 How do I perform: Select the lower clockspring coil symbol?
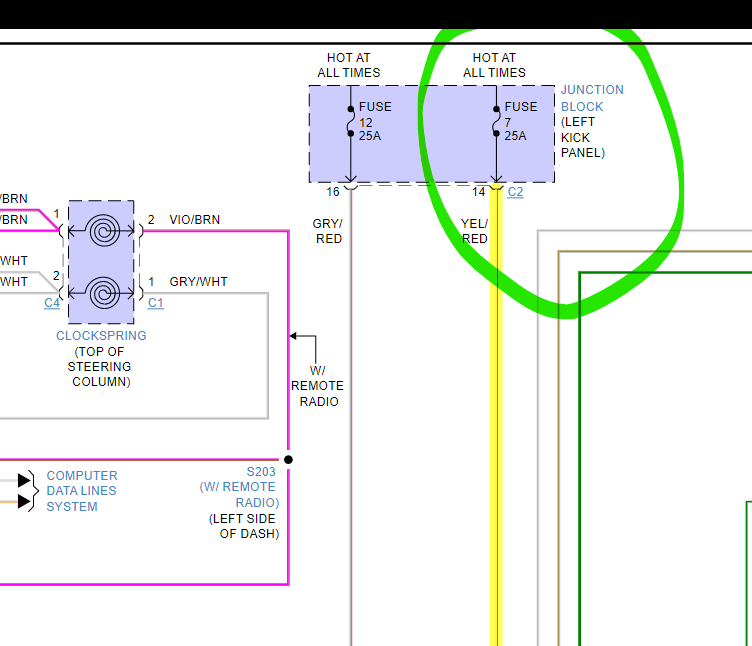101,294
